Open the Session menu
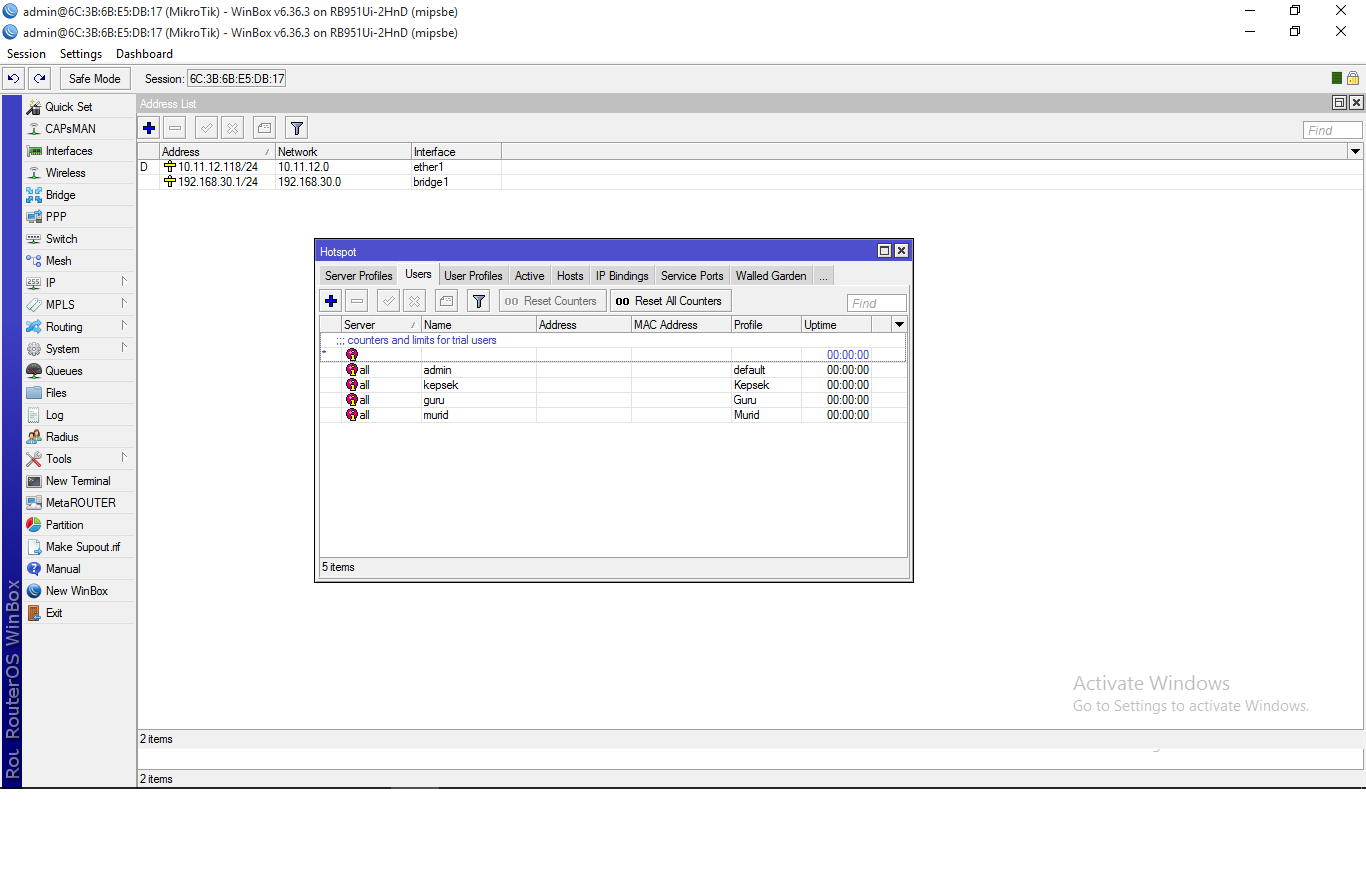Image resolution: width=1366 pixels, height=870 pixels. click(x=26, y=54)
